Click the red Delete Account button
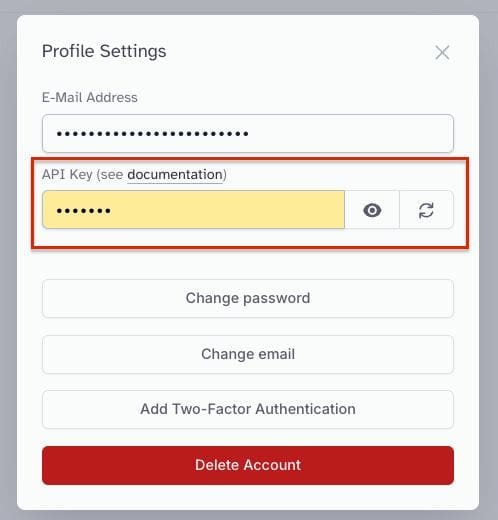Screen dimensions: 498x520 [248, 465]
